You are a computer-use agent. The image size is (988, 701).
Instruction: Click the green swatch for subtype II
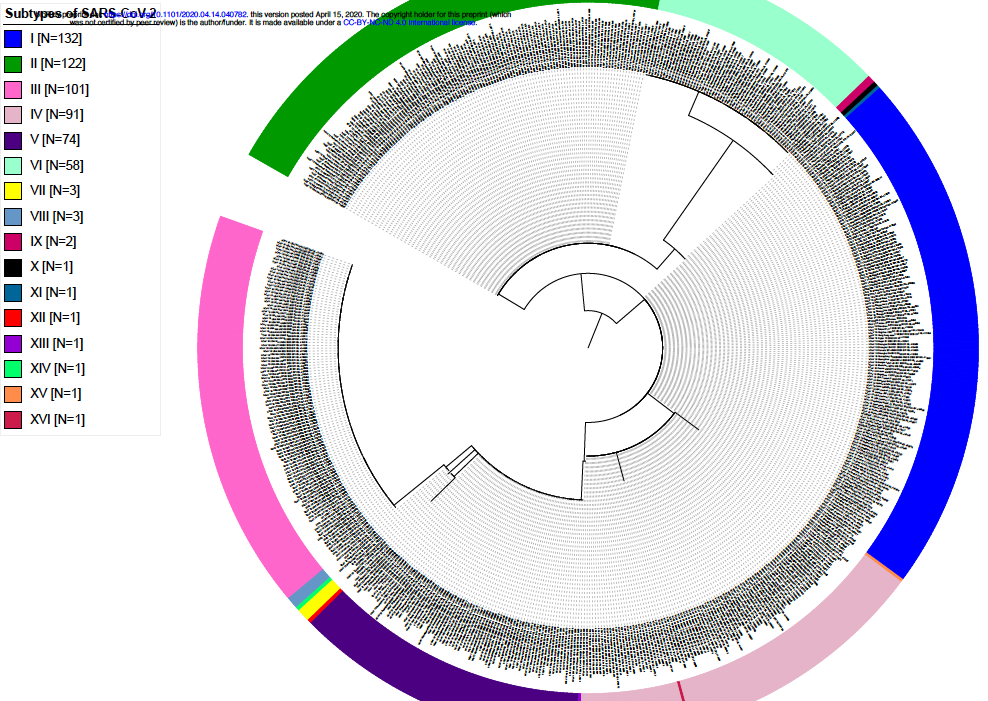point(13,64)
